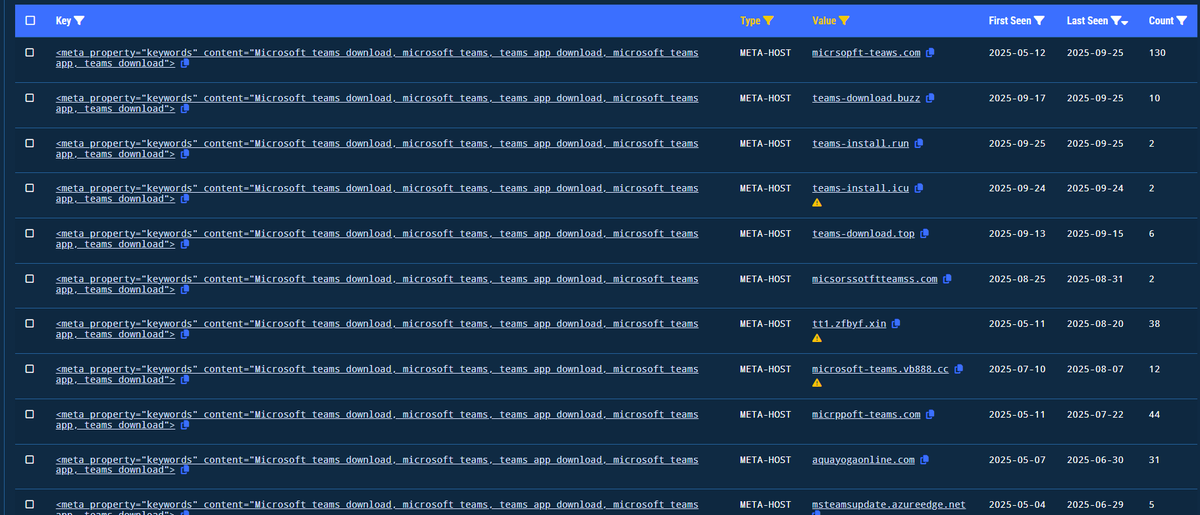
Task: Open the micrppoft-teams.com link
Action: tap(866, 414)
